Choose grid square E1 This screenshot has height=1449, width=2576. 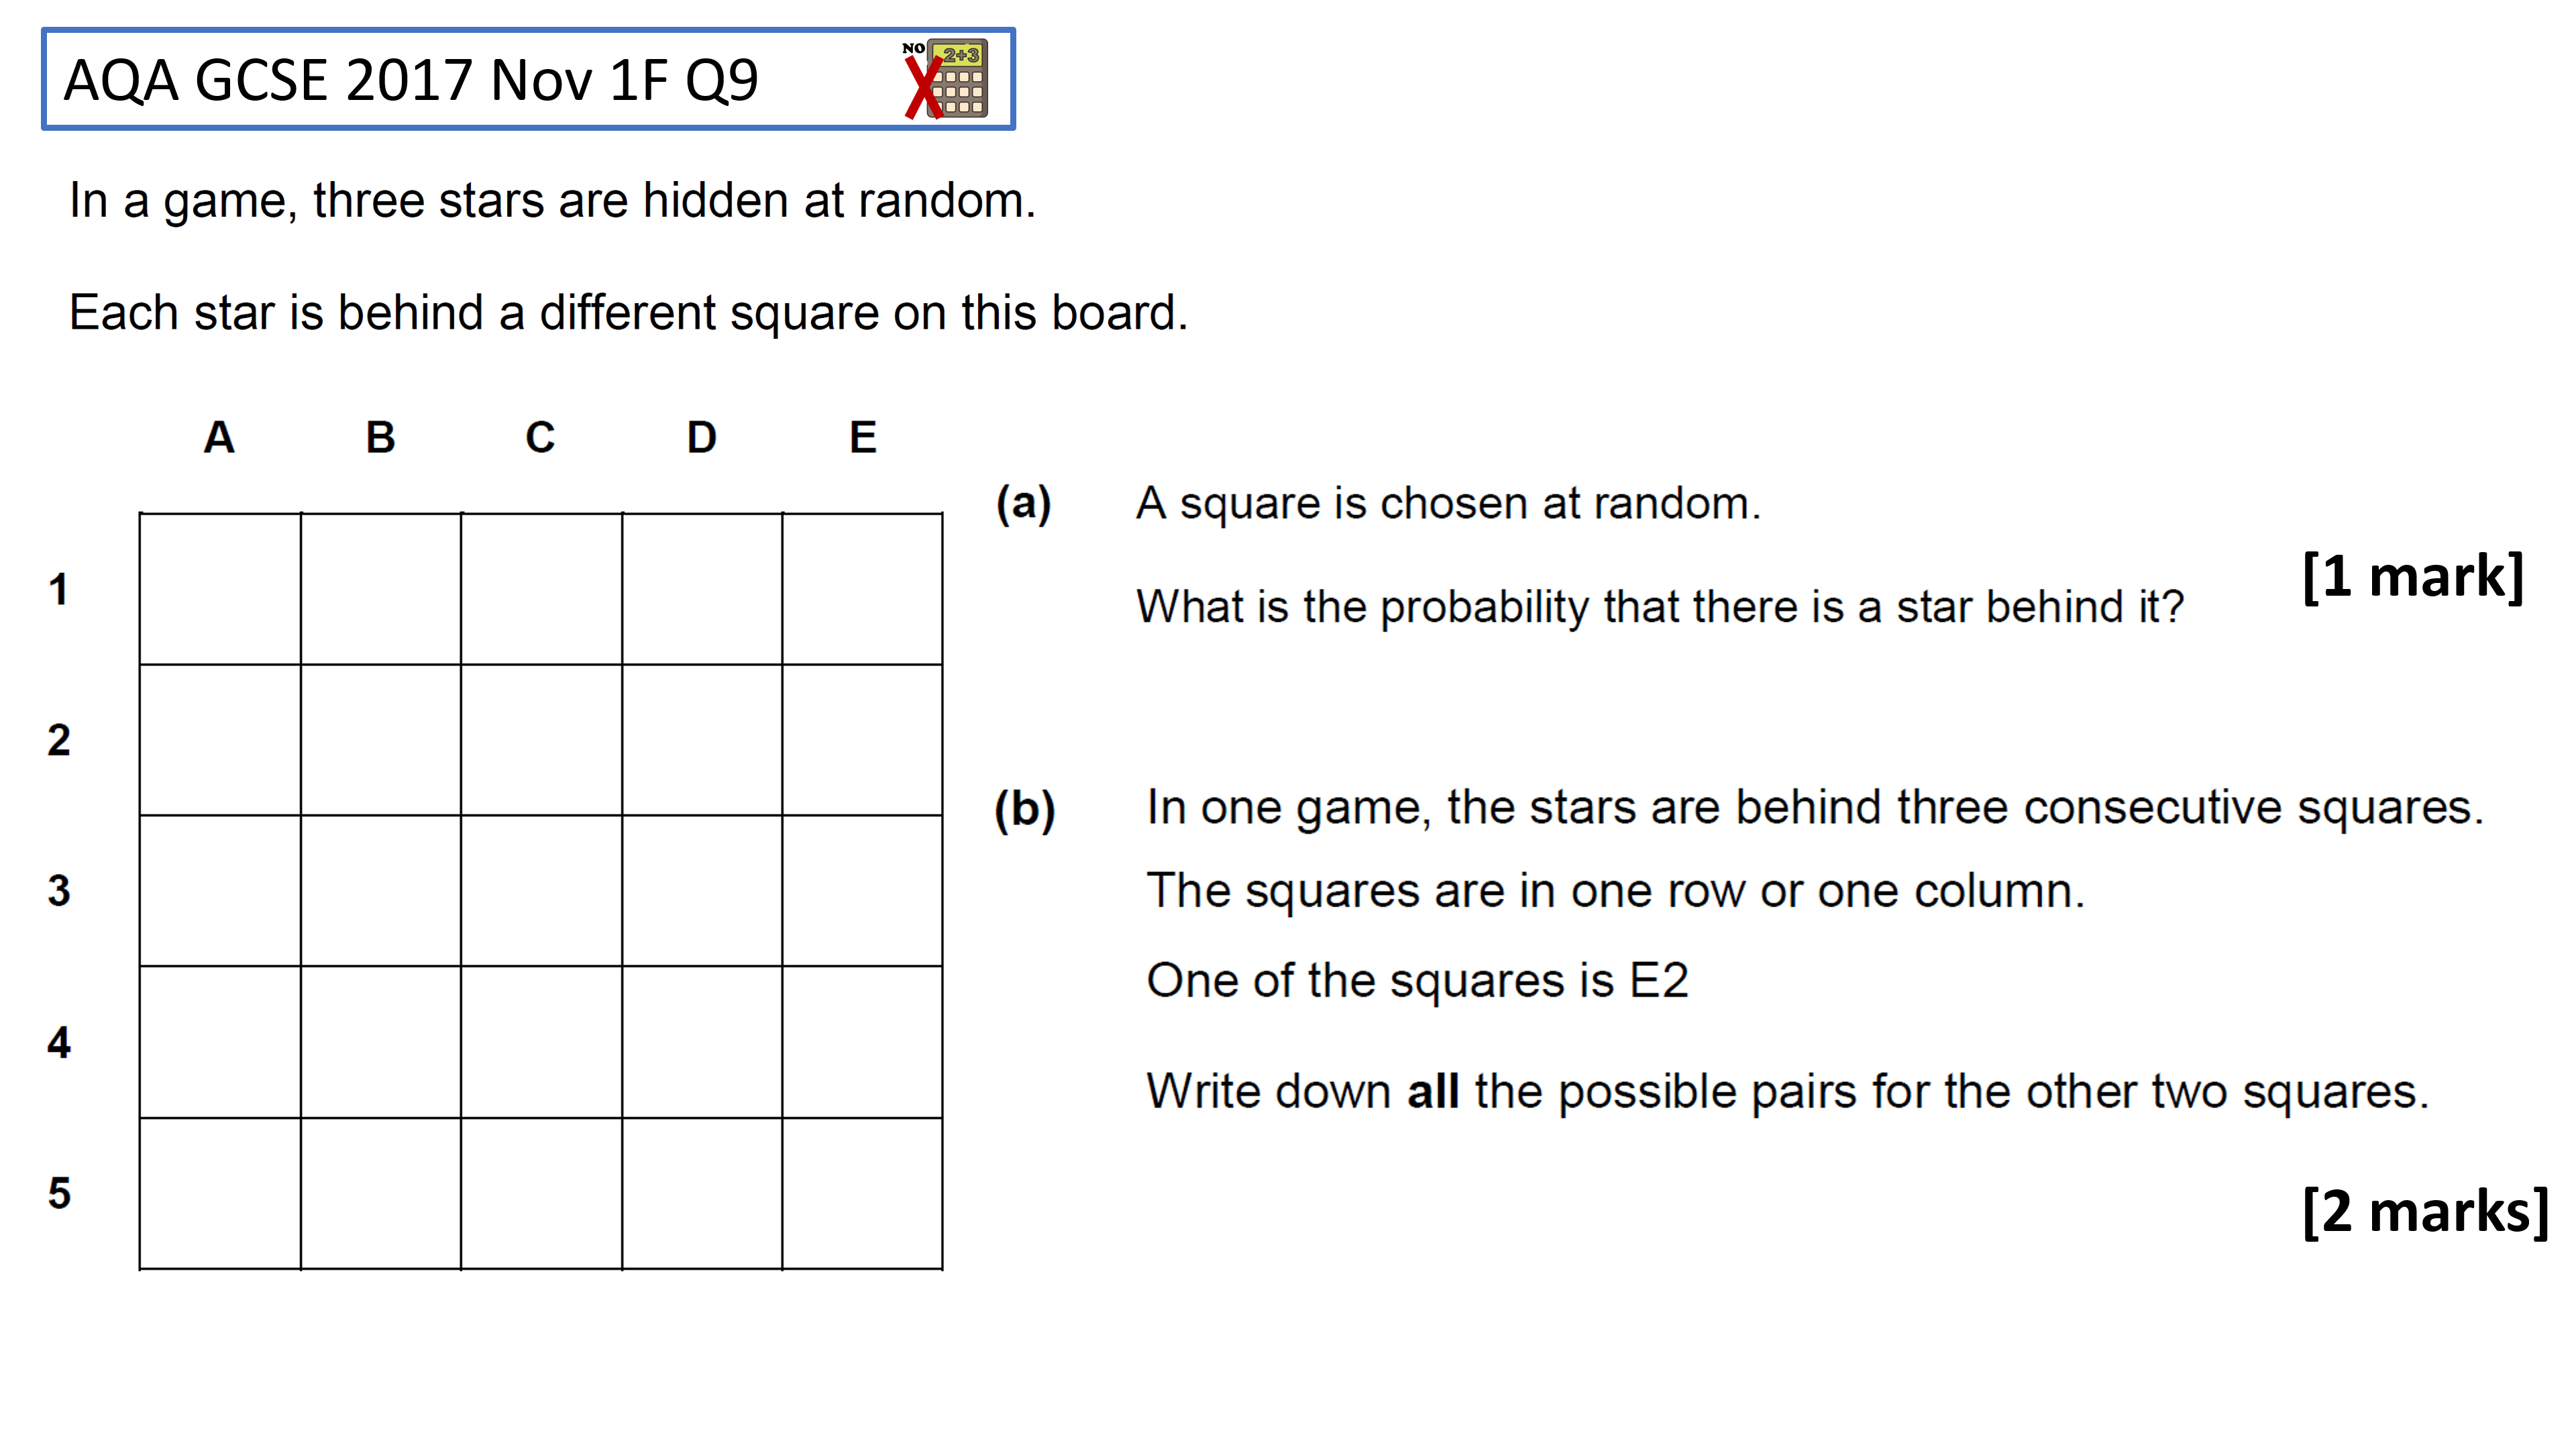862,589
